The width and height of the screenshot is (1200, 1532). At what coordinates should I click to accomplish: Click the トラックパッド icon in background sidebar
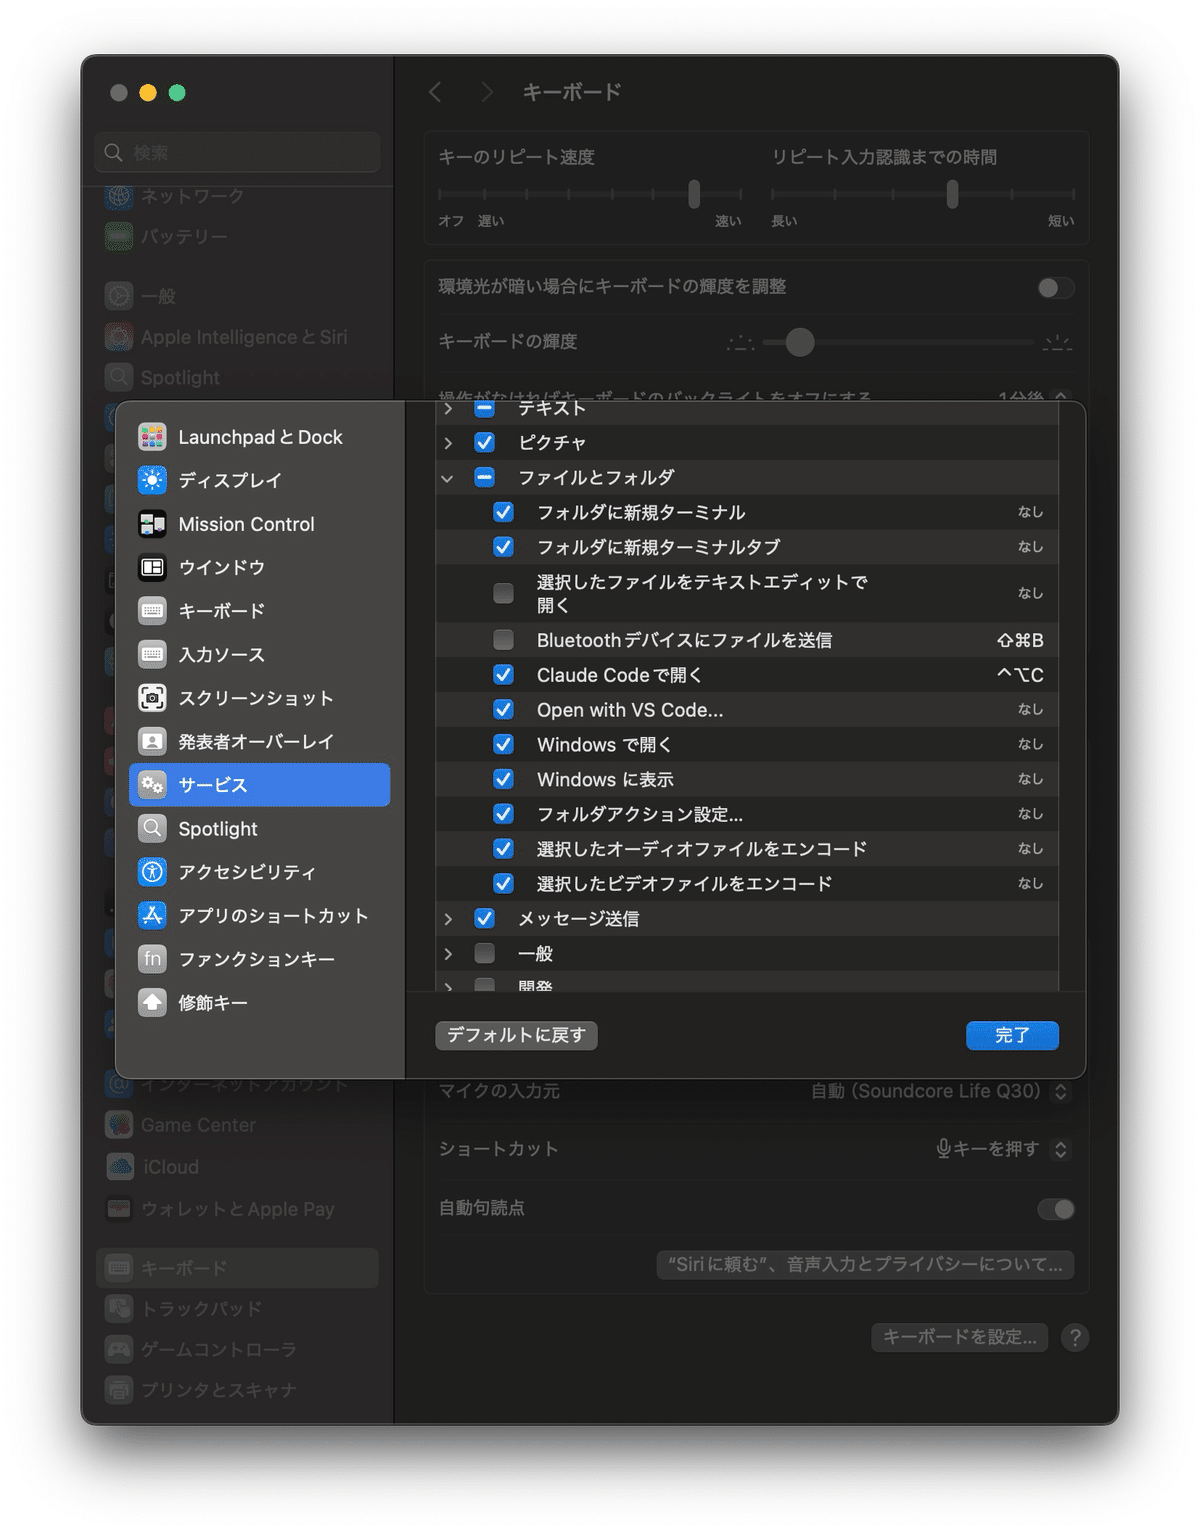click(119, 1308)
